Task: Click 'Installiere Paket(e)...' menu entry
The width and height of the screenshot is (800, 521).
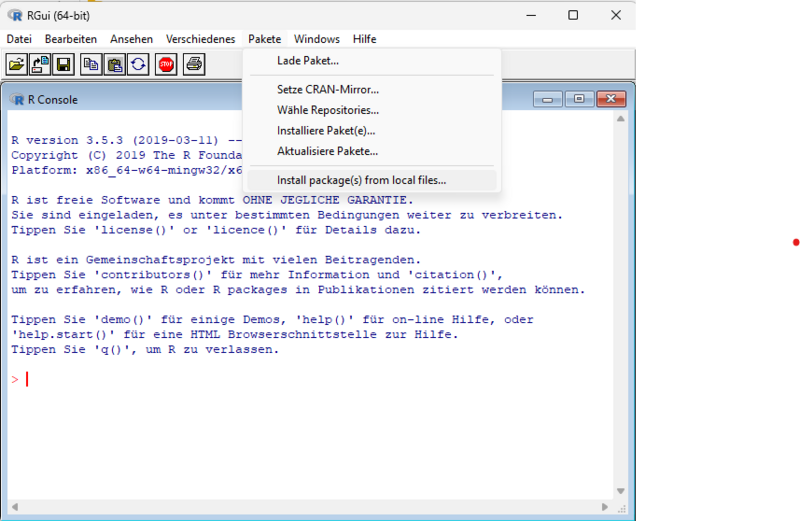Action: 326,131
